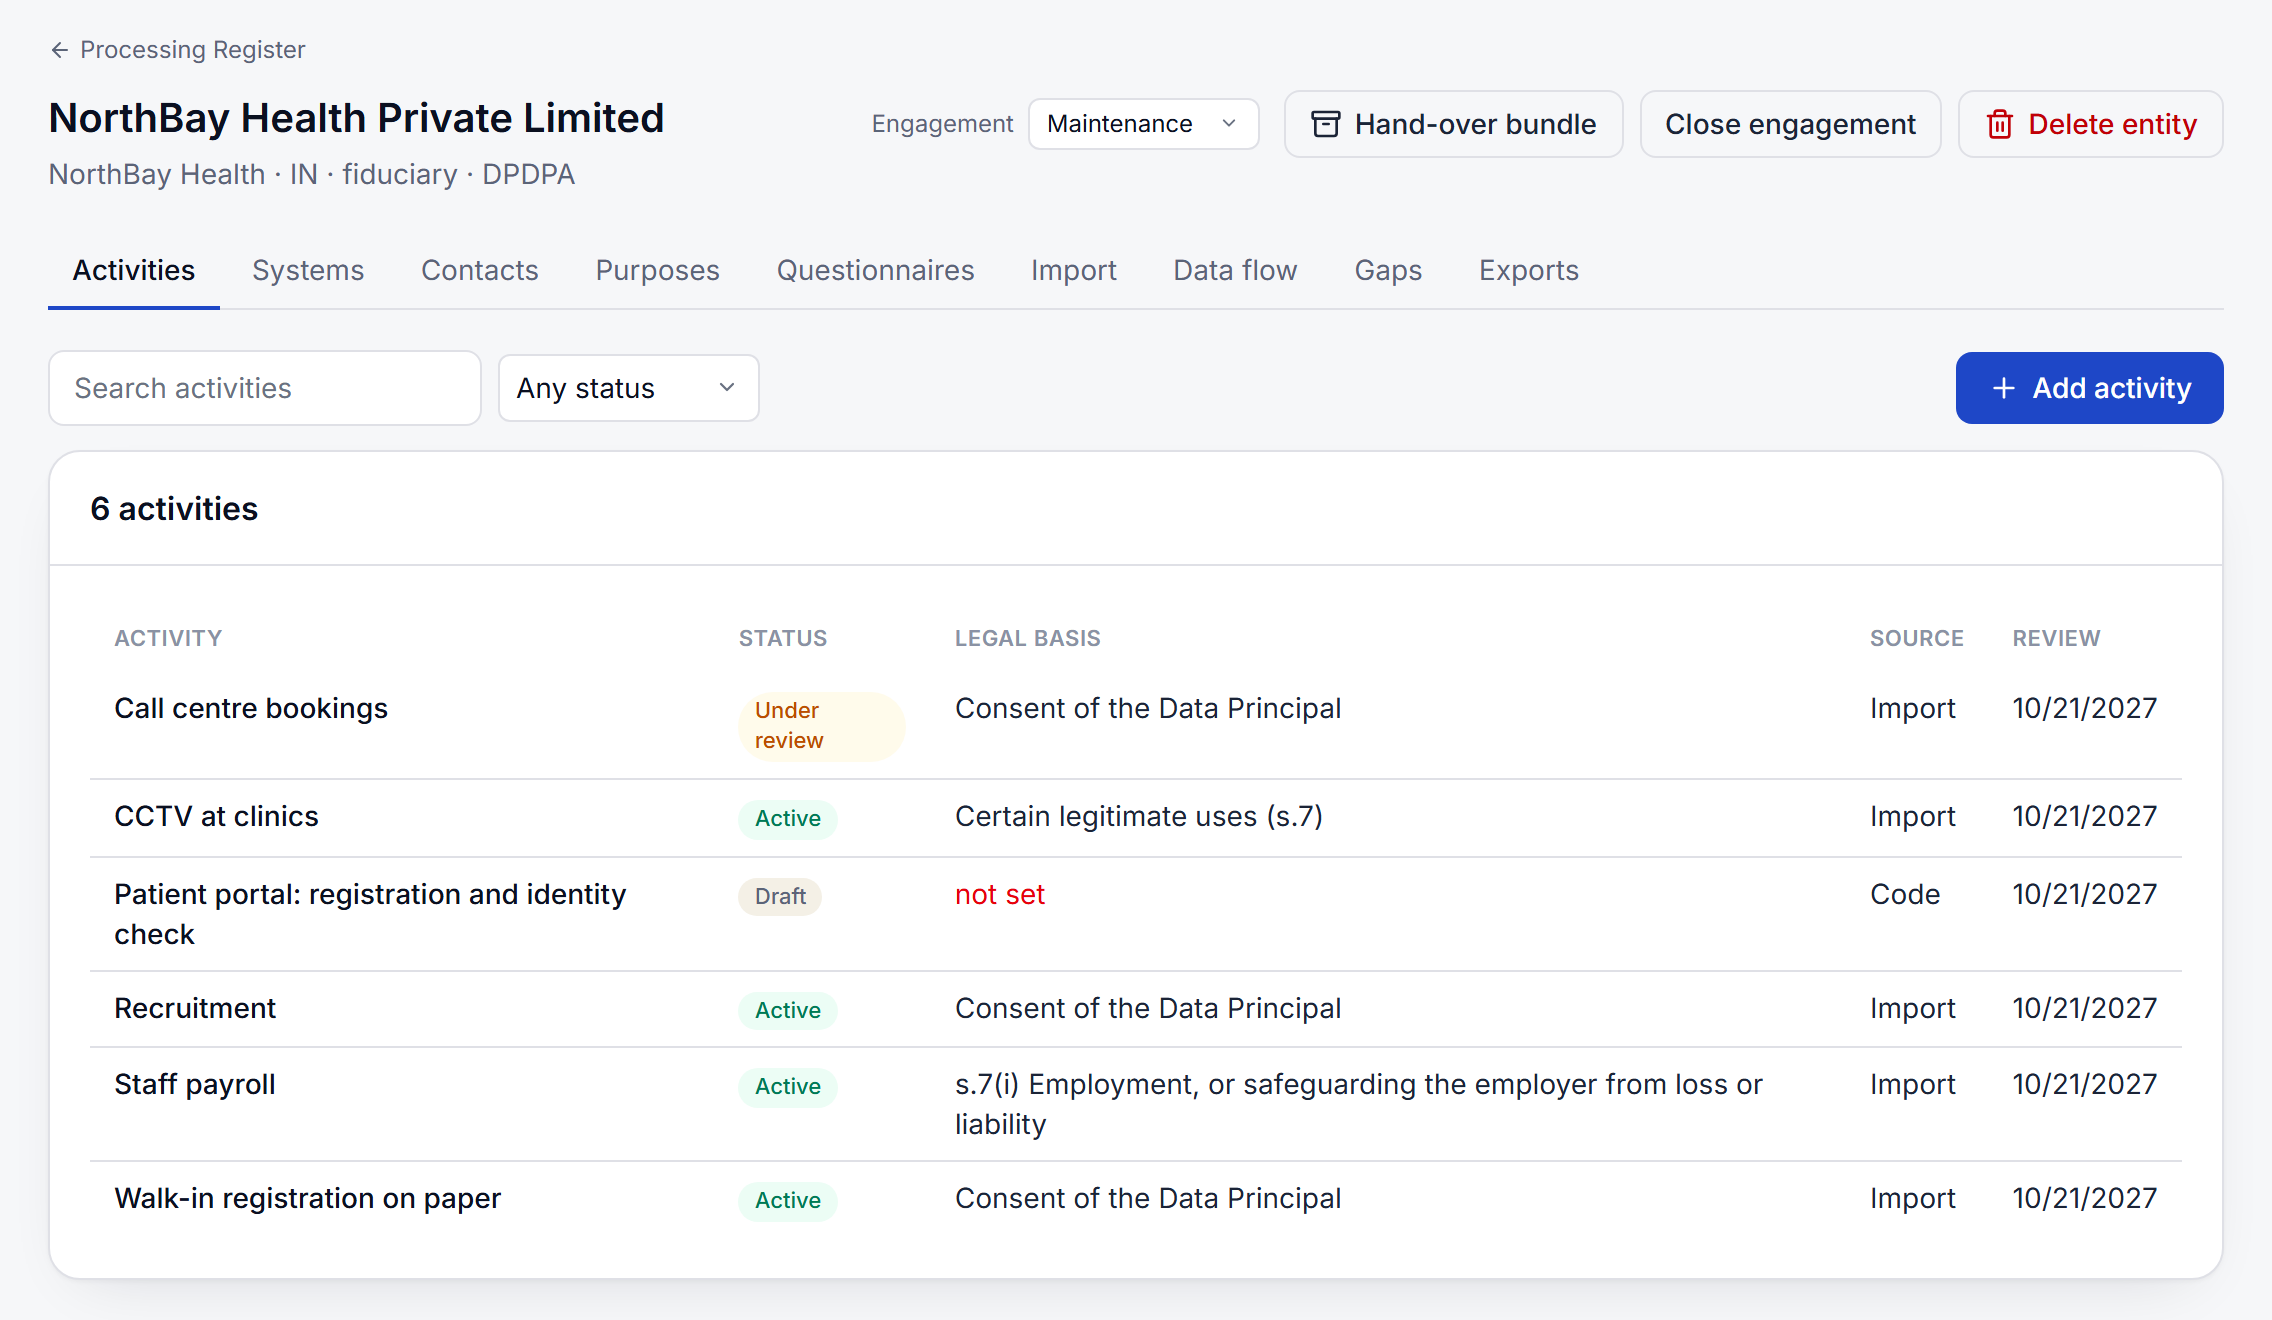Click the Active badge on Staff payroll
This screenshot has width=2272, height=1320.
(x=788, y=1086)
